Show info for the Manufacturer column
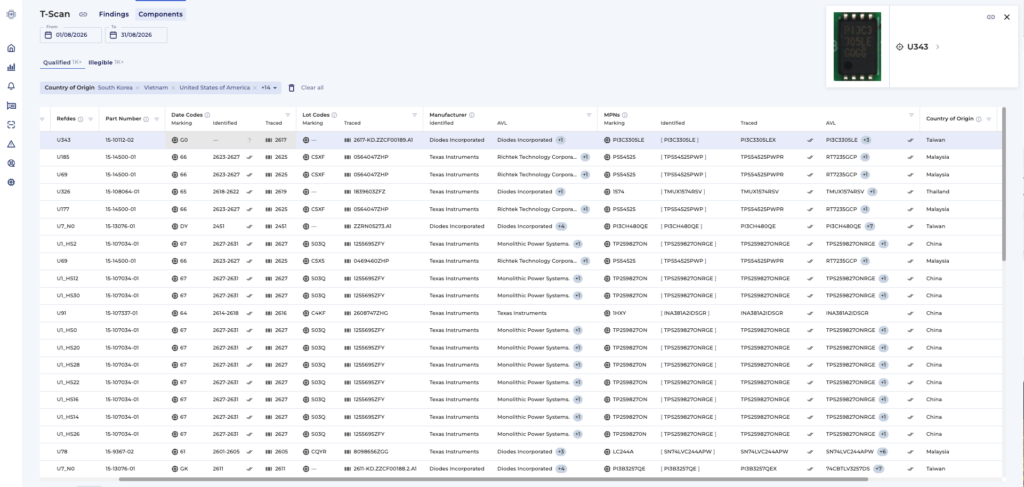The width and height of the screenshot is (1024, 487). click(x=472, y=115)
